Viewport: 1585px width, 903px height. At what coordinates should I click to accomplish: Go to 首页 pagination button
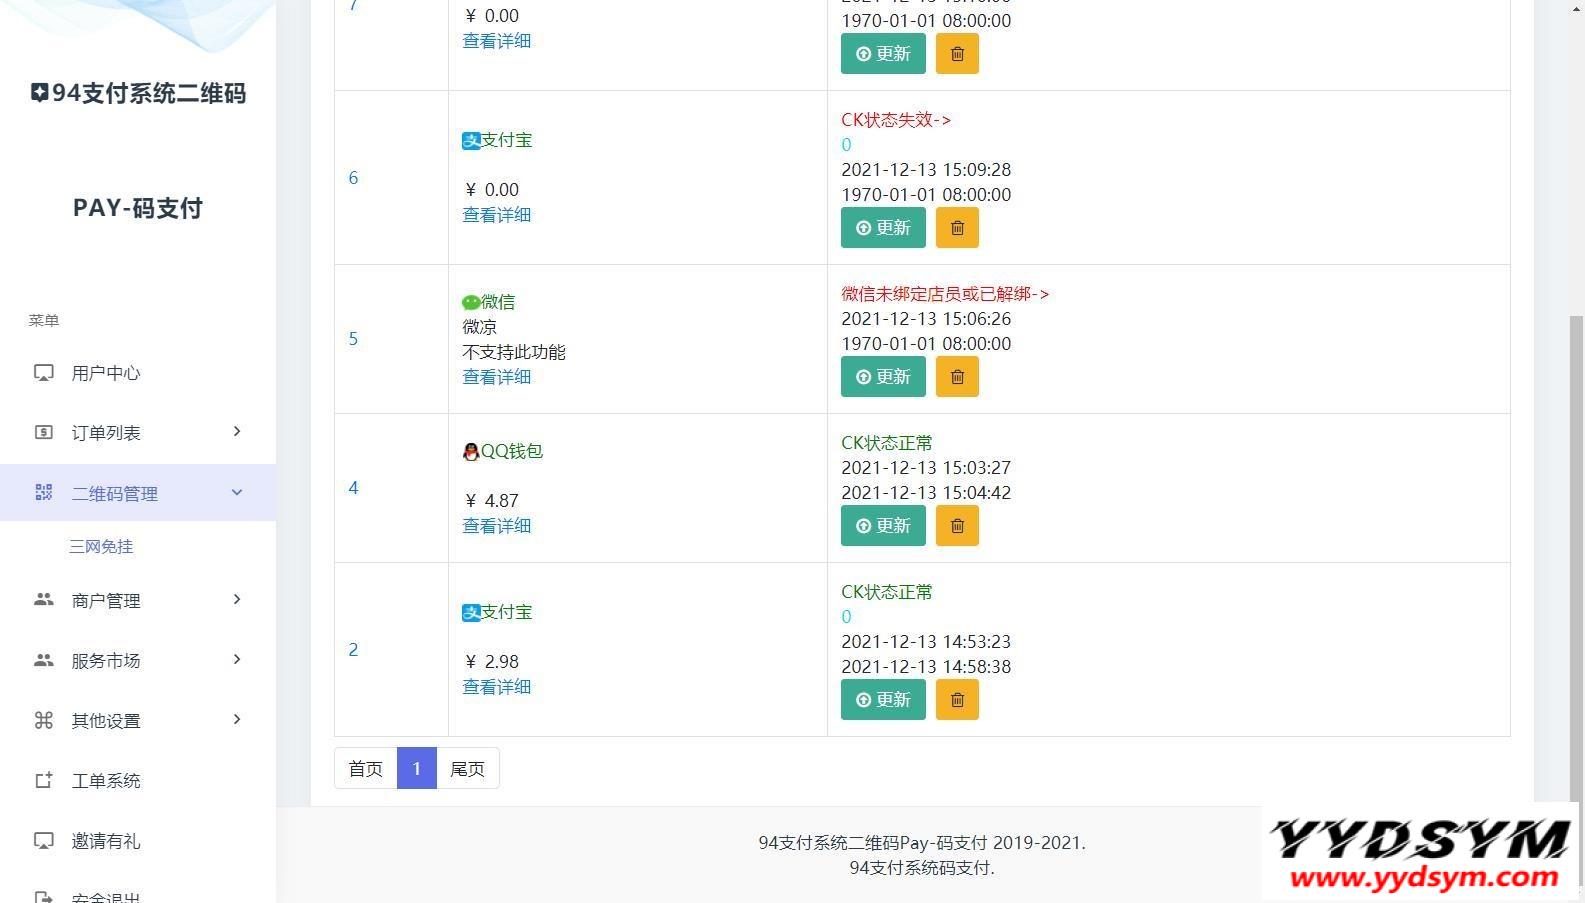(366, 769)
